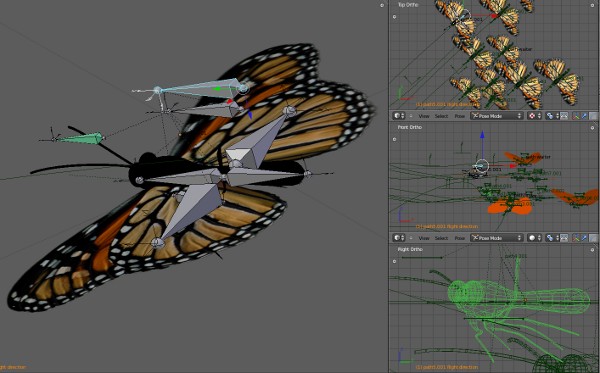Image resolution: width=600 pixels, height=373 pixels.
Task: Expand right-side plus icon in Top Ortho view
Action: click(593, 5)
